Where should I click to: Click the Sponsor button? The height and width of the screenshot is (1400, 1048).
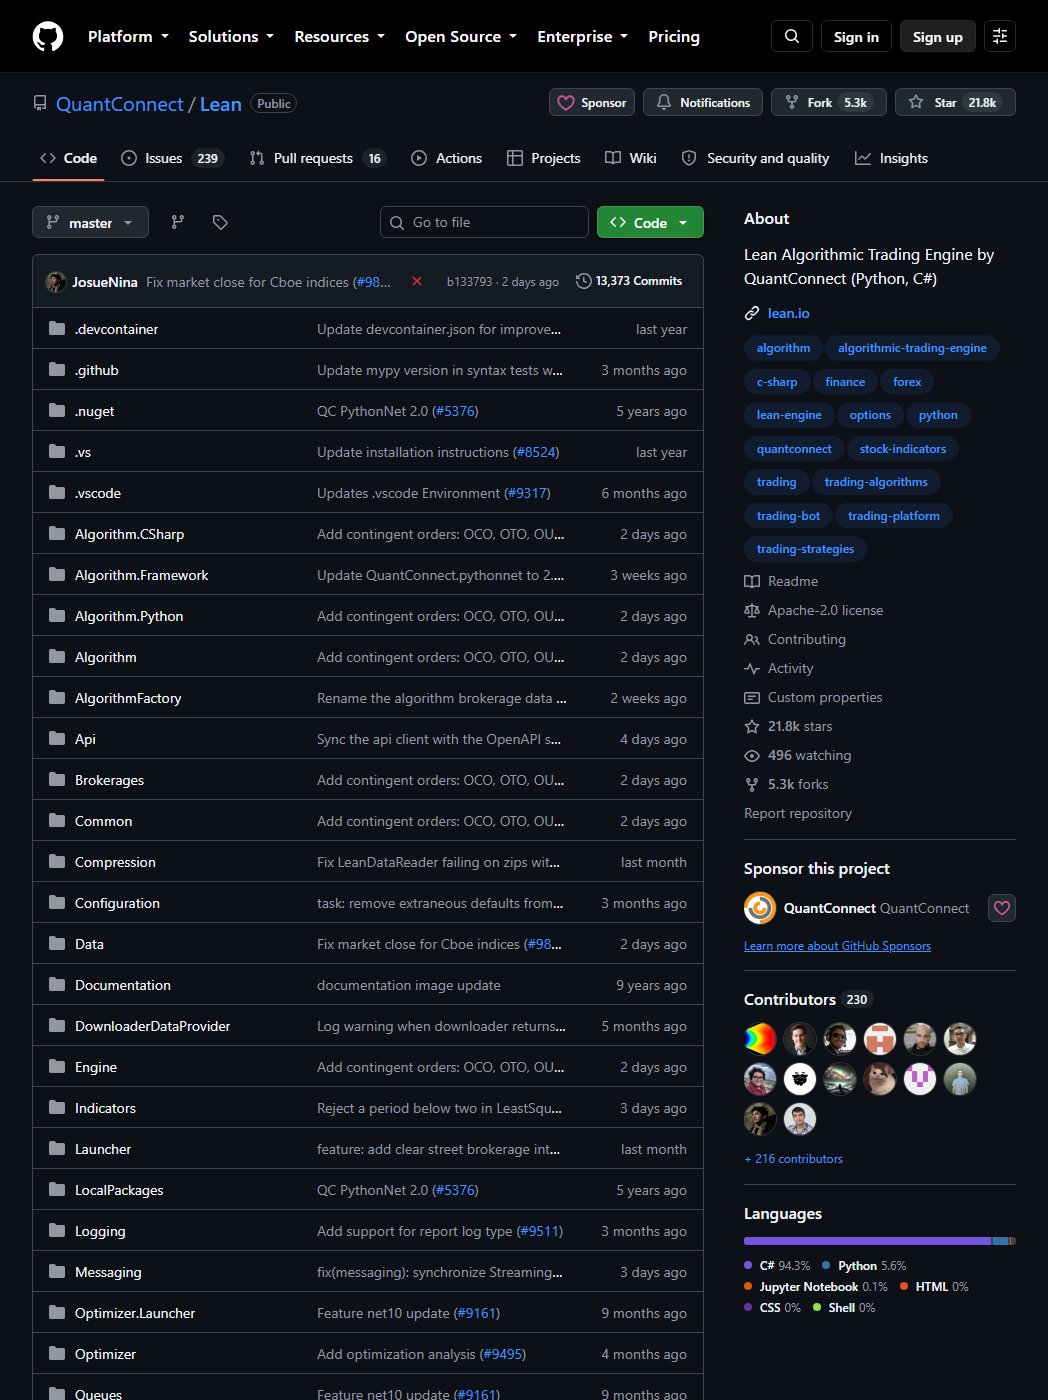592,102
